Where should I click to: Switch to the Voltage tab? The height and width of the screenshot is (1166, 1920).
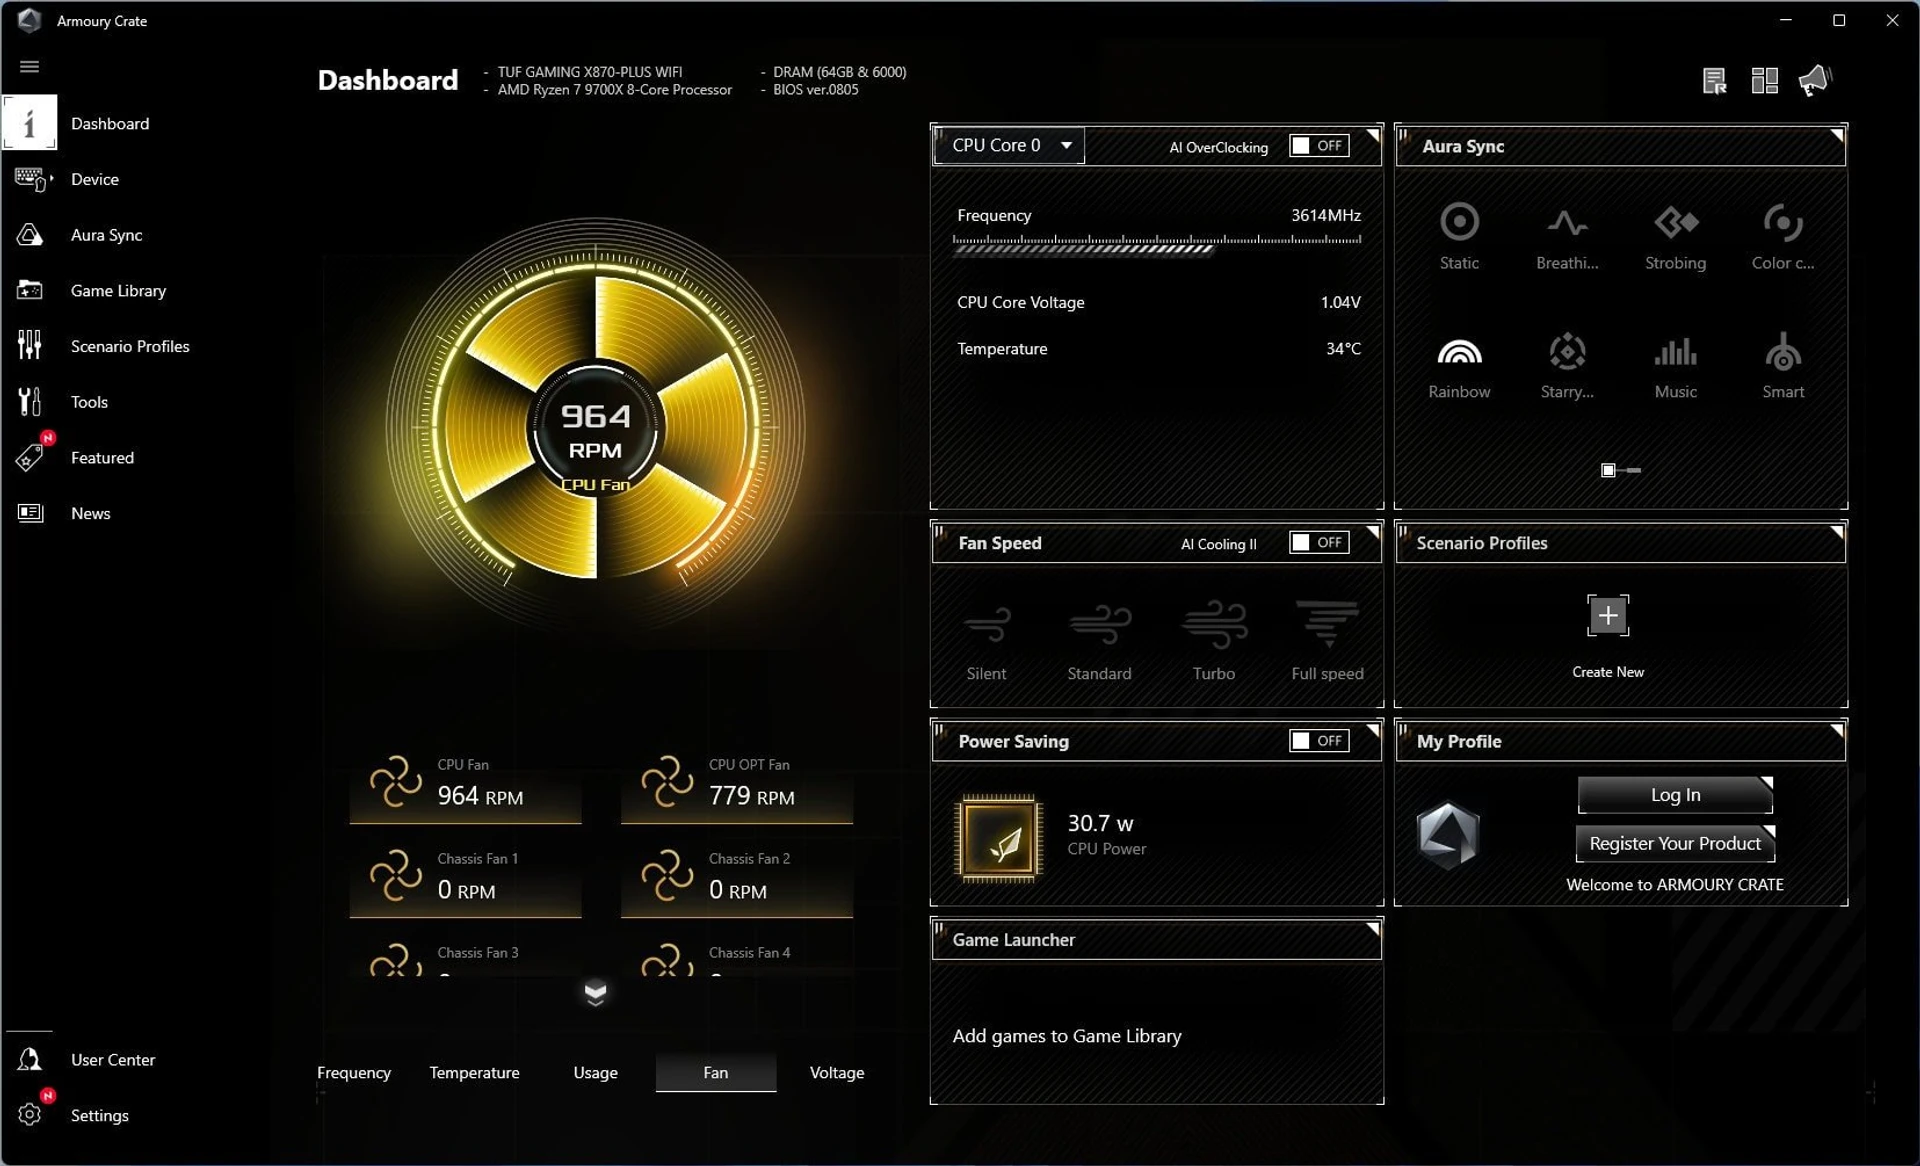[837, 1072]
